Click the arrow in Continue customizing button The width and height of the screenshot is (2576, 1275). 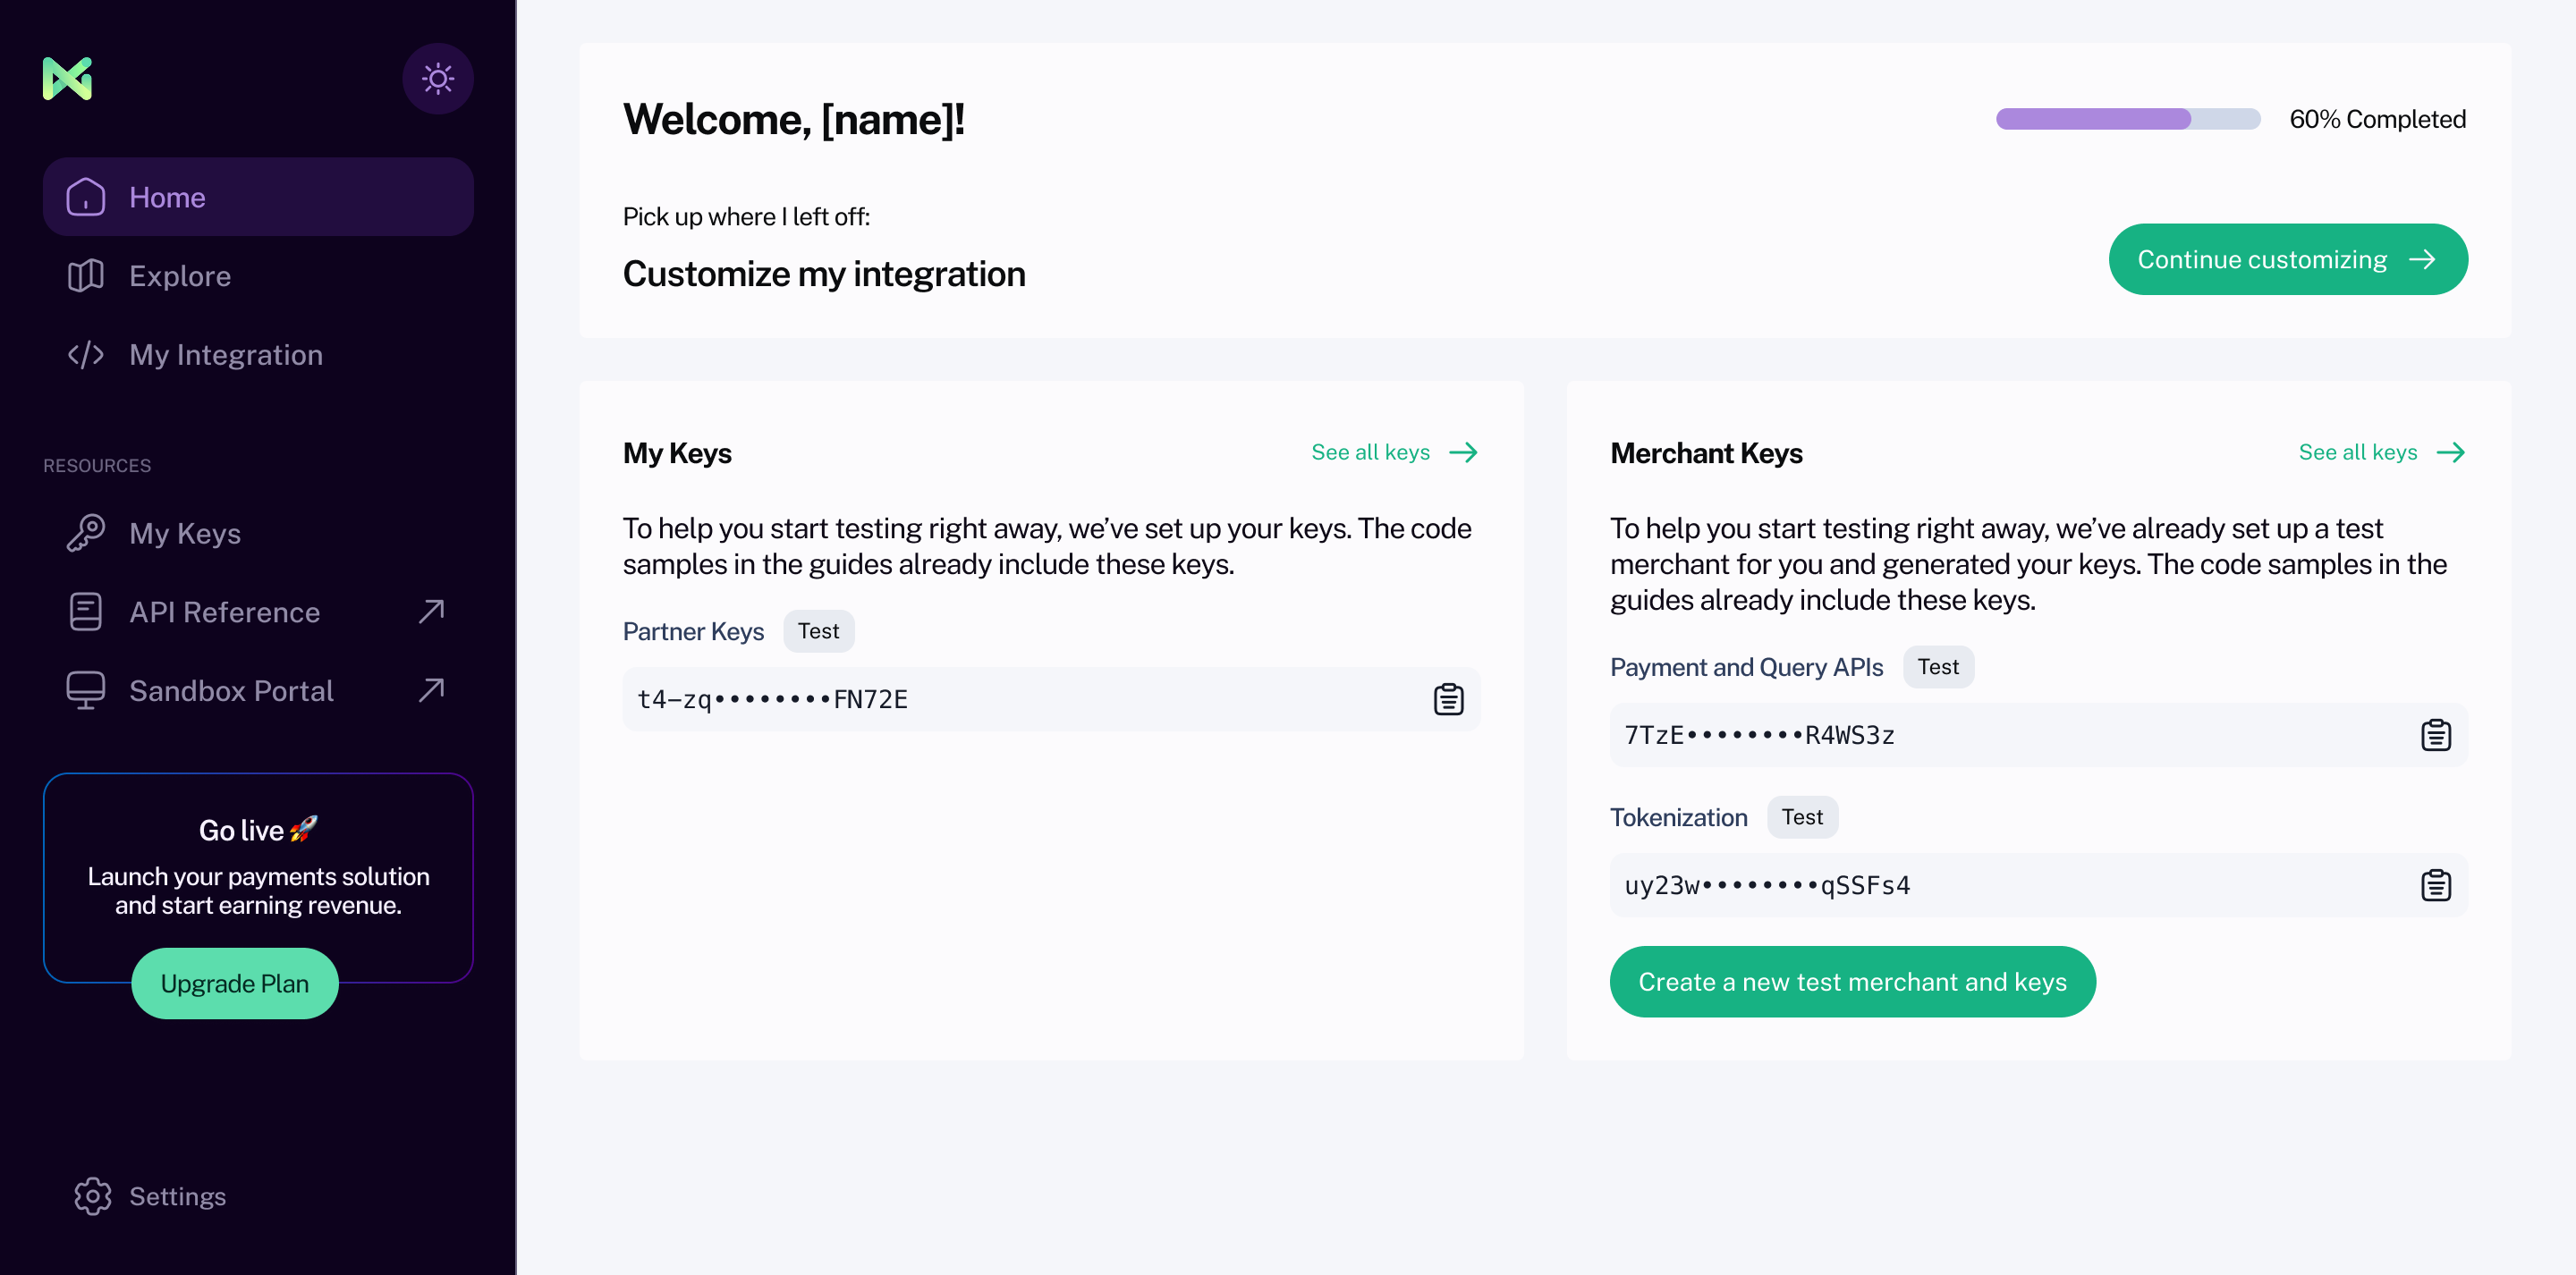click(2422, 259)
